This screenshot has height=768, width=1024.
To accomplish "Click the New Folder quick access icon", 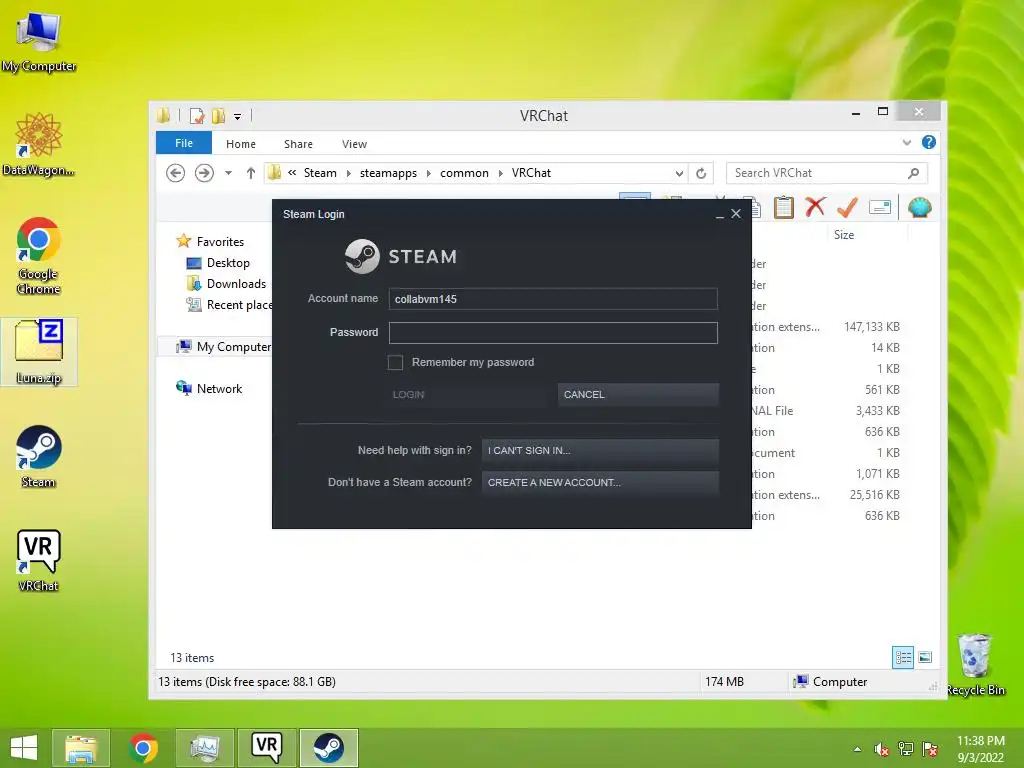I will click(x=218, y=116).
